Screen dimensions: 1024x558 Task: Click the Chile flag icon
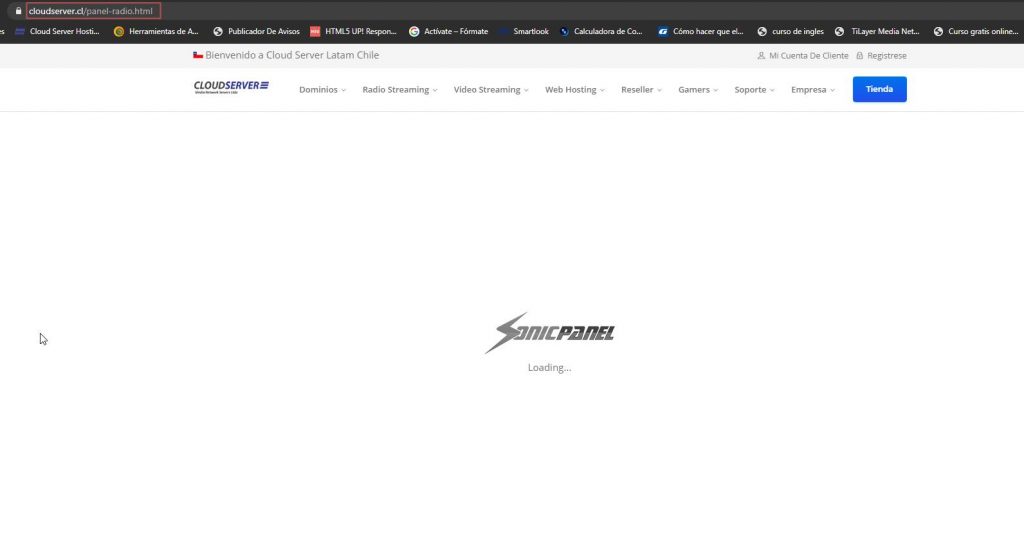(198, 56)
